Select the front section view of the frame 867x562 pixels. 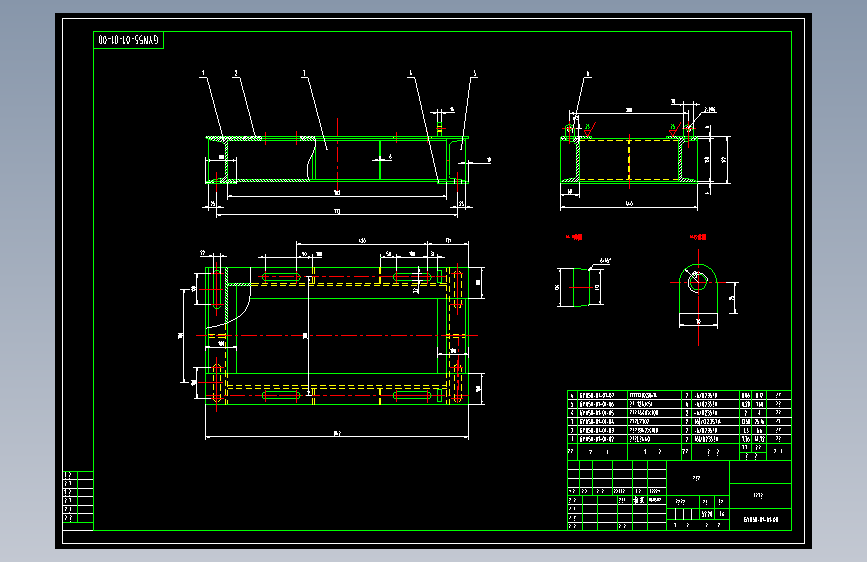tap(337, 160)
